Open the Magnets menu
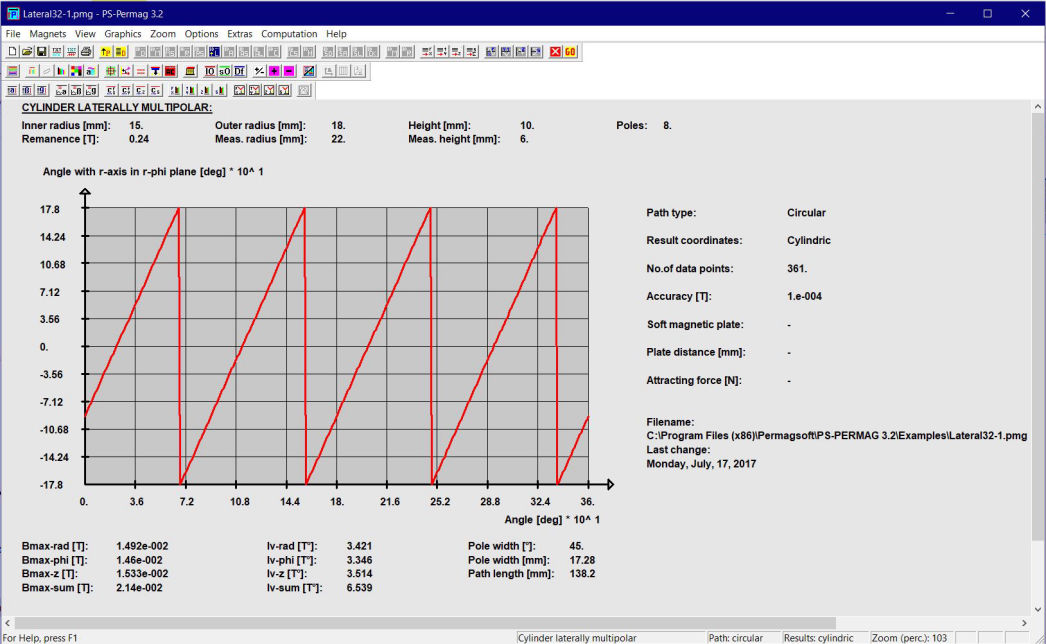This screenshot has height=644, width=1046. pyautogui.click(x=47, y=34)
